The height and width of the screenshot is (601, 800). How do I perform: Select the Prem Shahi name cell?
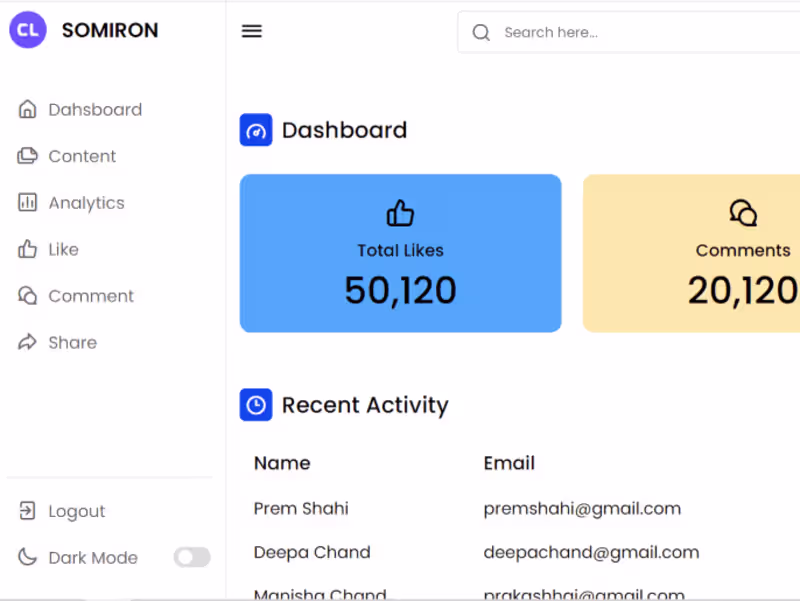(301, 508)
